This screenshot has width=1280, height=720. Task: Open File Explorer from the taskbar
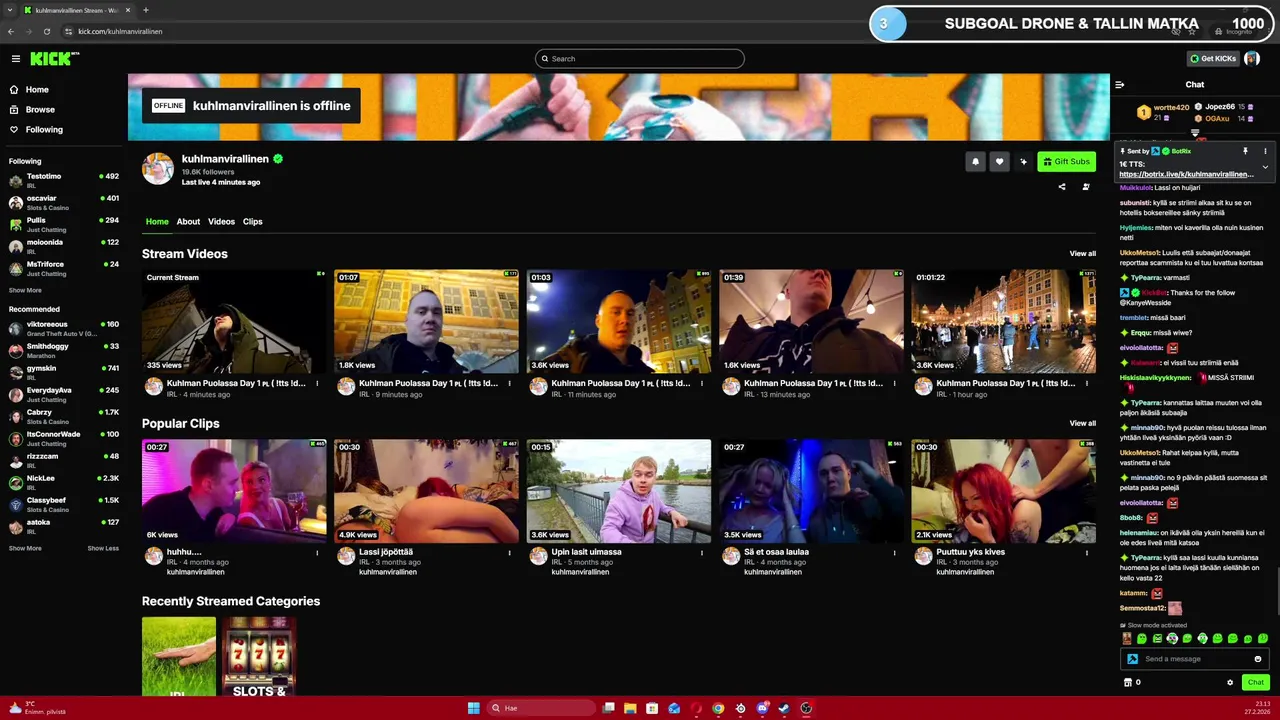click(x=630, y=708)
